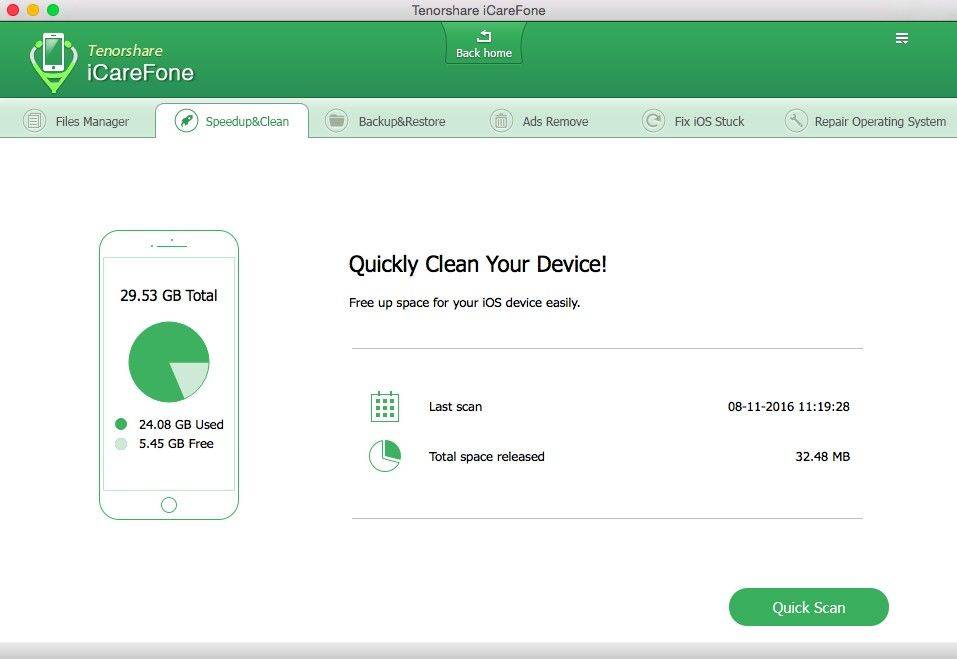Click the Ads Remove trash icon
This screenshot has height=659, width=957.
pos(501,120)
